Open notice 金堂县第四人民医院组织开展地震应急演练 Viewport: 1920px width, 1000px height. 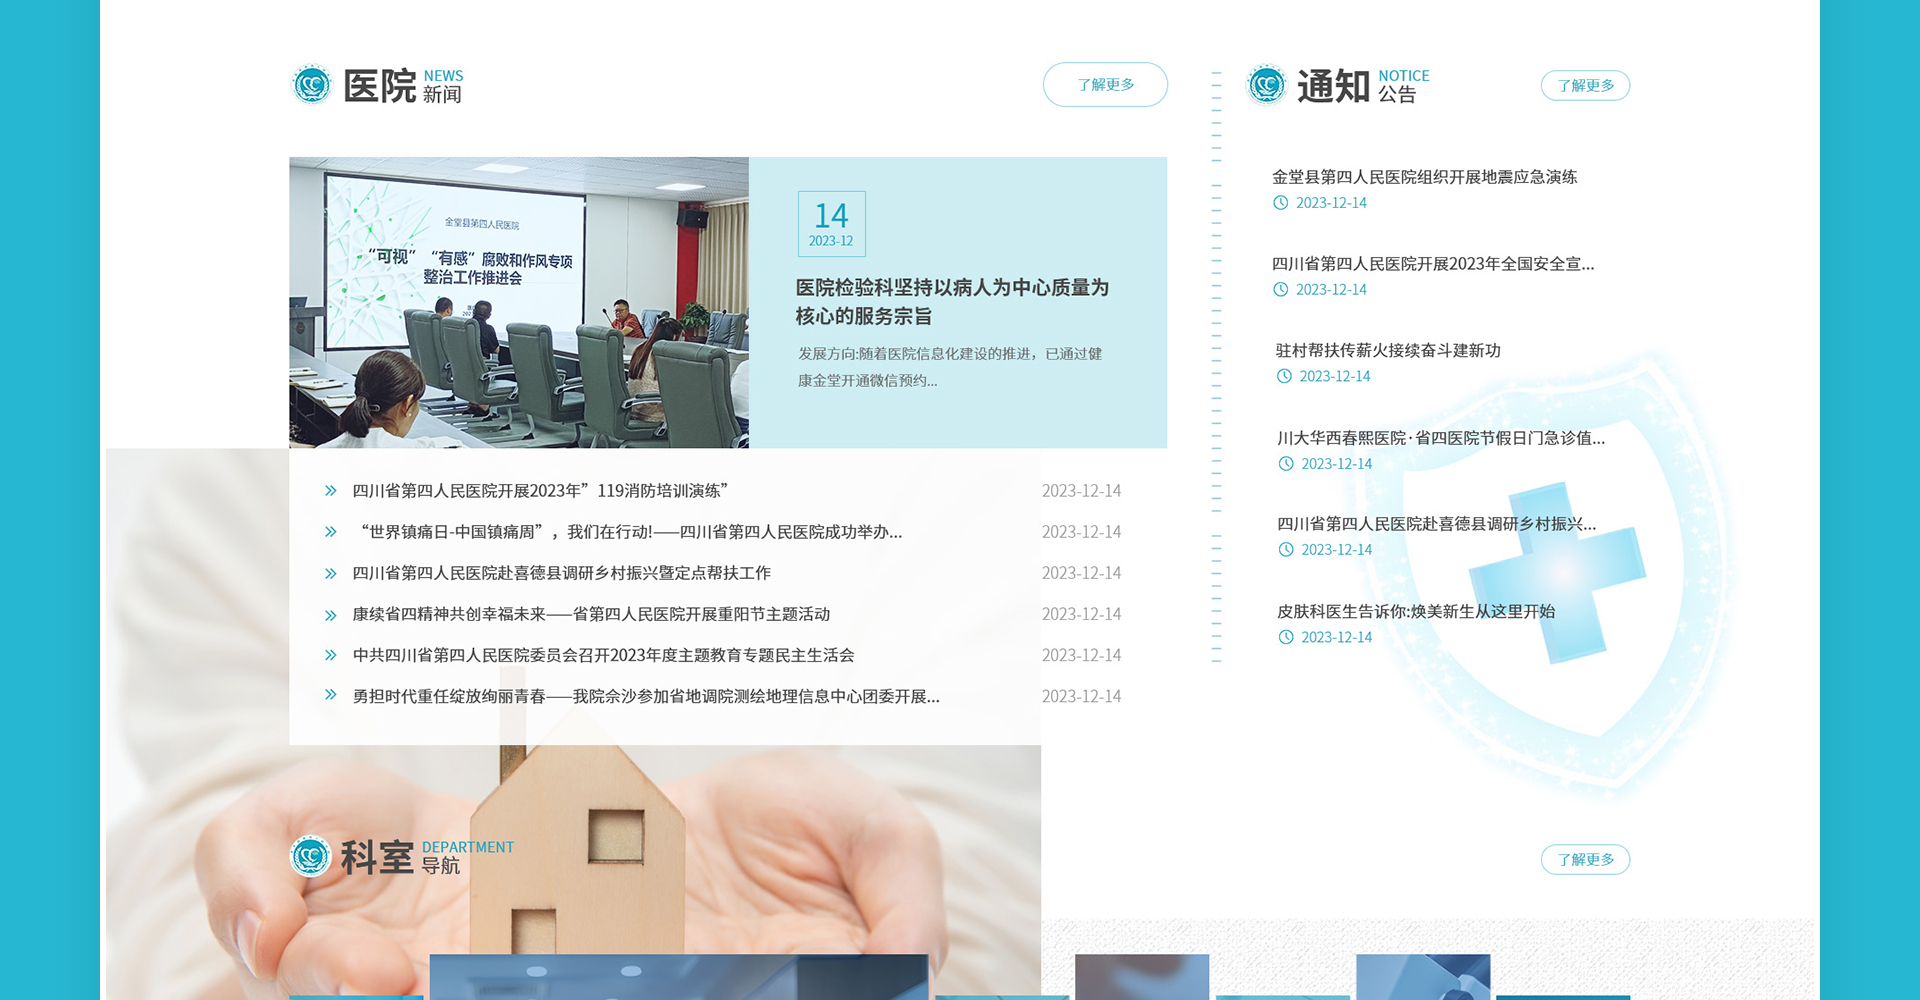pyautogui.click(x=1424, y=177)
